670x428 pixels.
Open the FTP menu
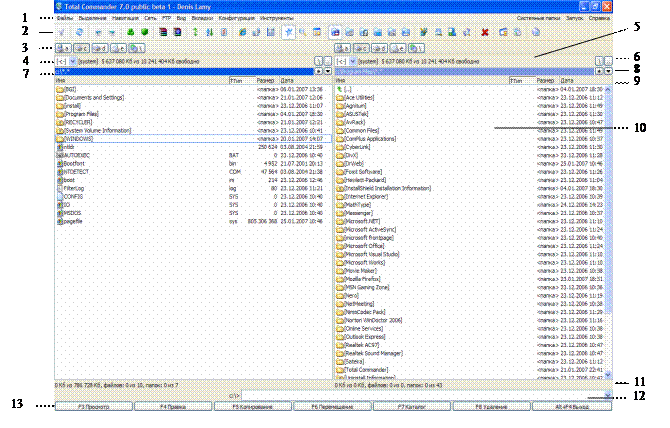coord(166,18)
